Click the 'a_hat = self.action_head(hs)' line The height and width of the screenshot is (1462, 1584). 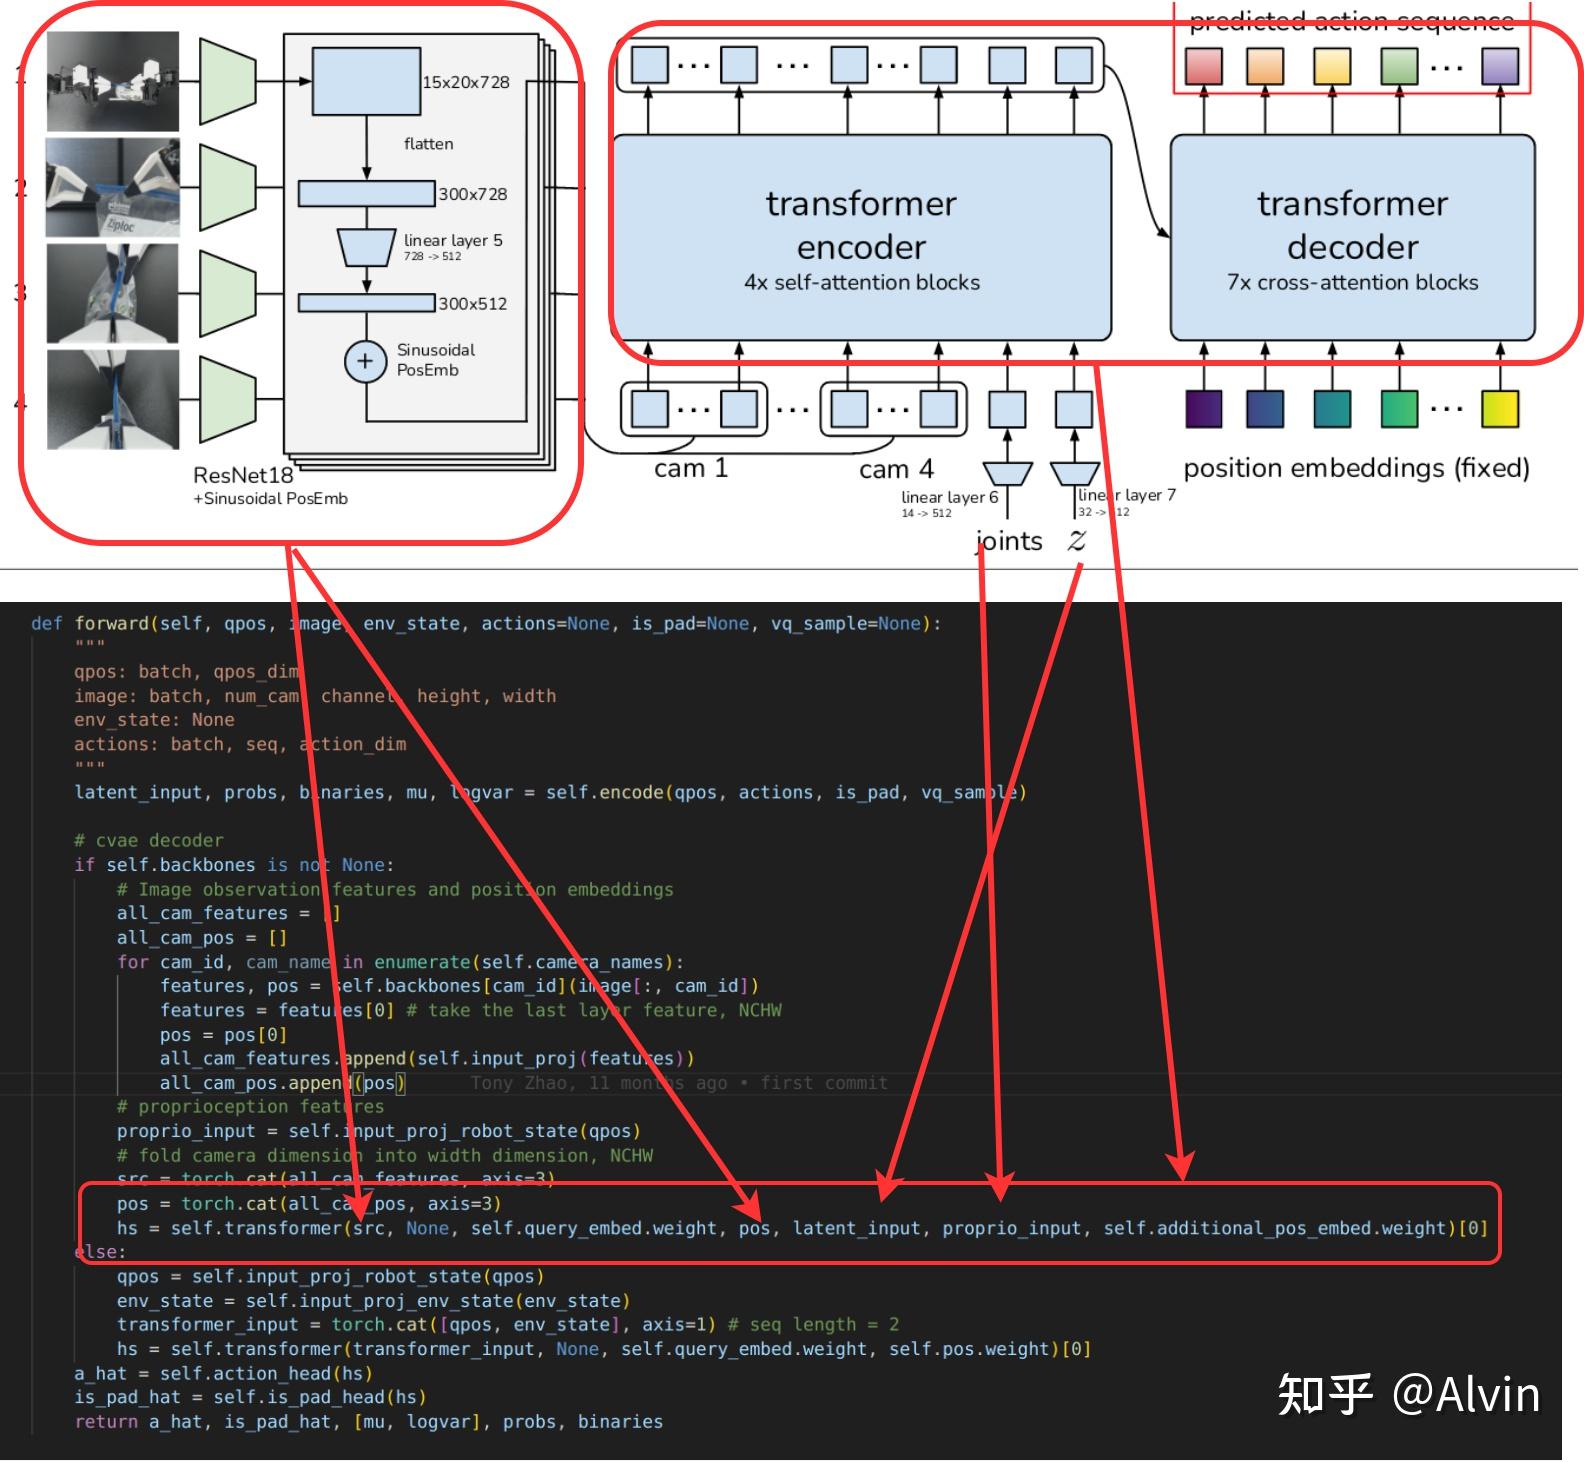(x=223, y=1373)
